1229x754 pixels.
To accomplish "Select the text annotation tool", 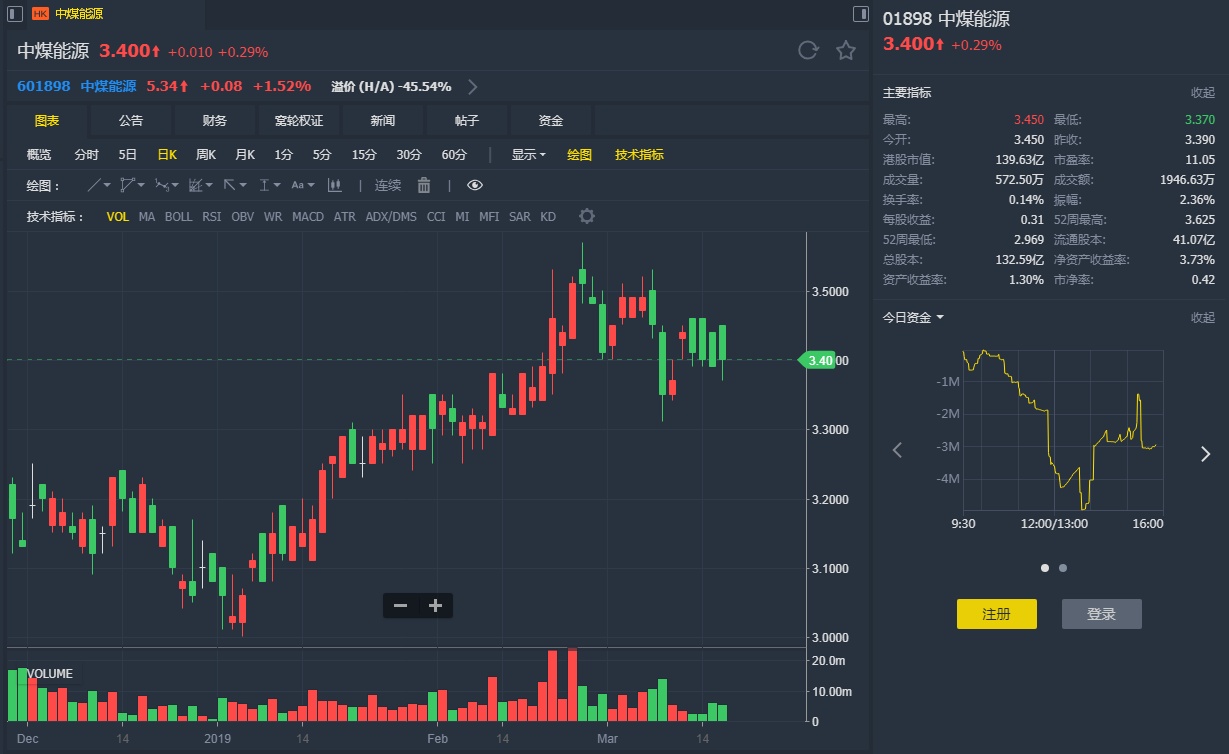I will 302,185.
